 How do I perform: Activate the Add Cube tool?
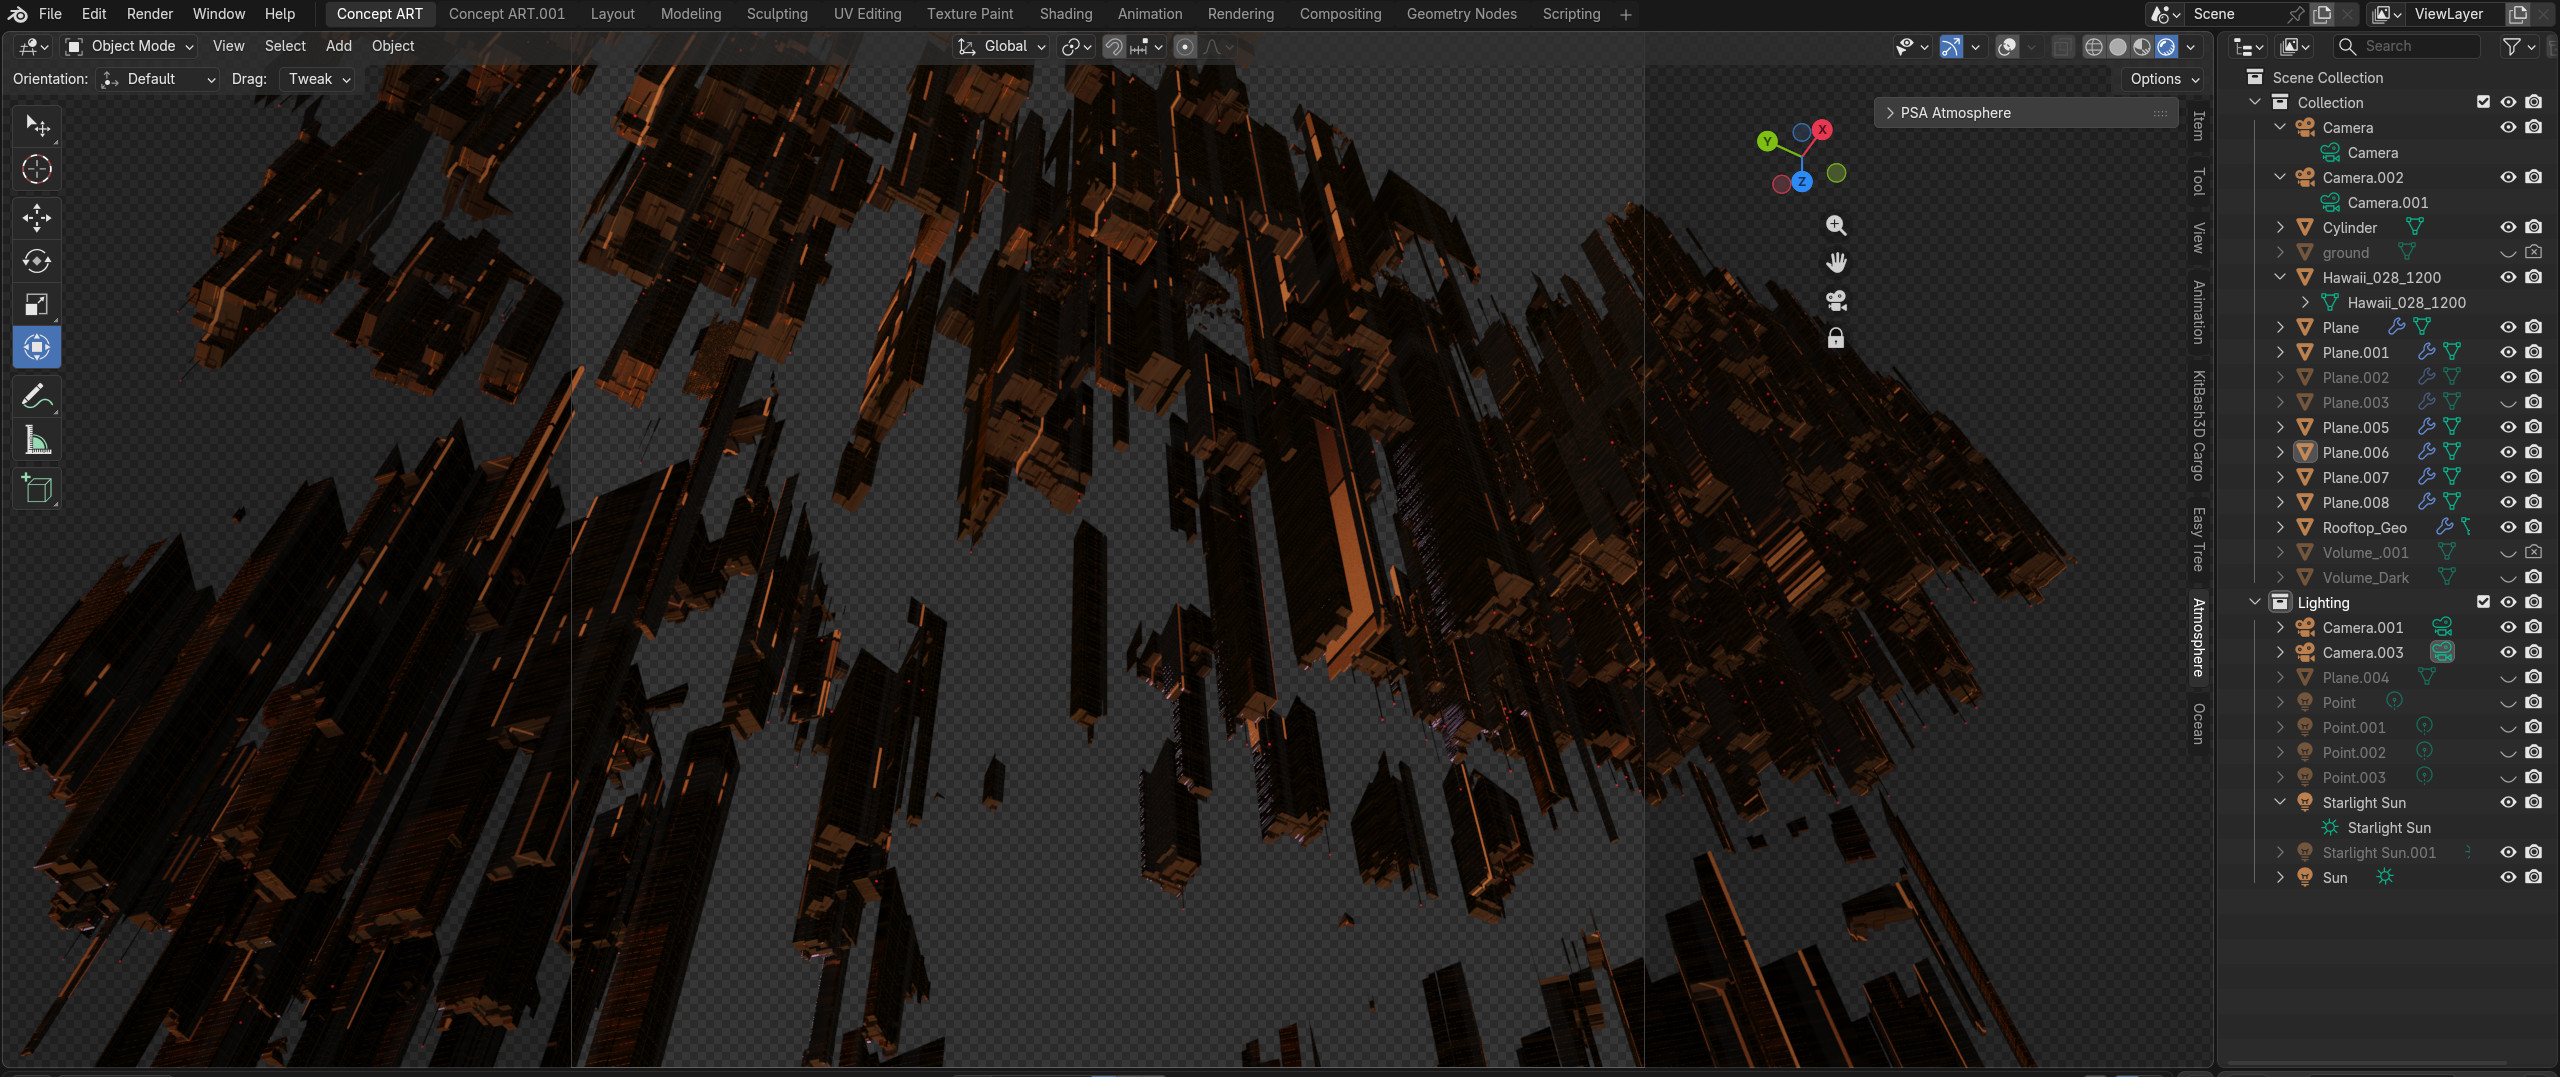(x=37, y=489)
